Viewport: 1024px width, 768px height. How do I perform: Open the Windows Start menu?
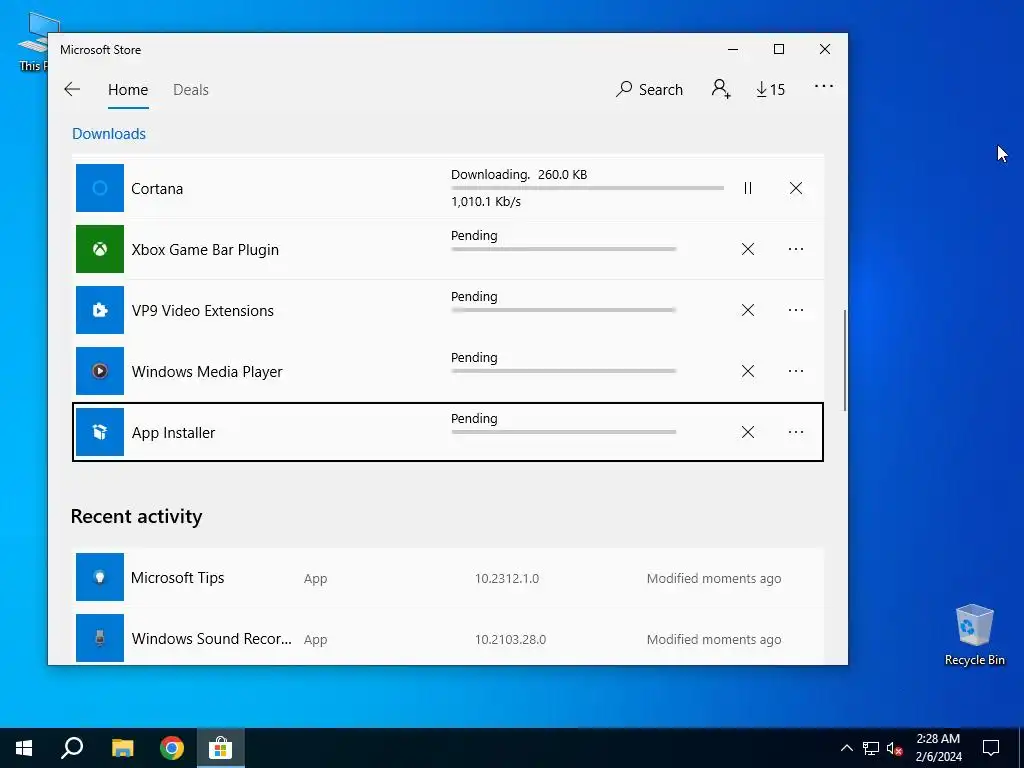pos(24,748)
